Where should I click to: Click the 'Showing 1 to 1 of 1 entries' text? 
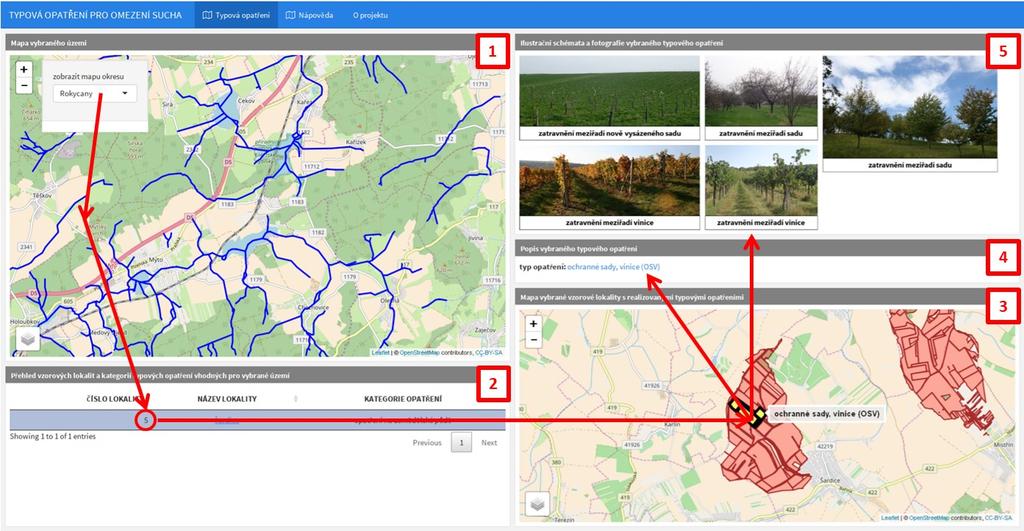(53, 436)
